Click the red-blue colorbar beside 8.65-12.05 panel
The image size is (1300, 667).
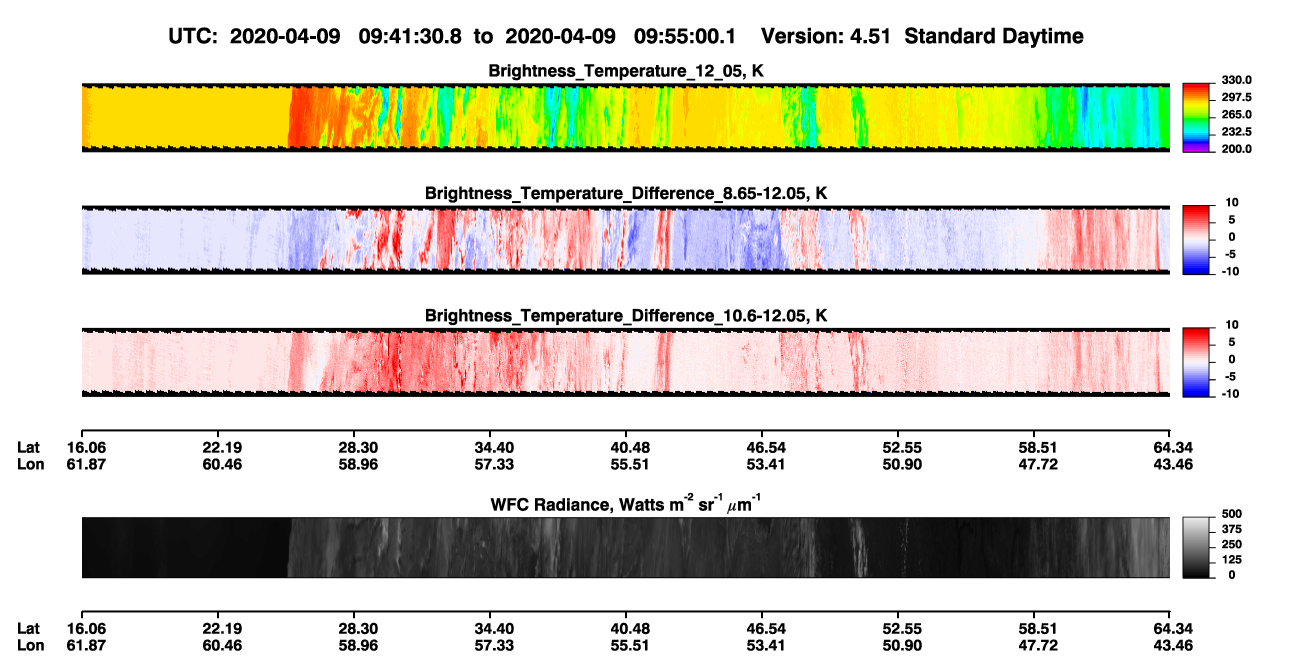click(x=1196, y=240)
